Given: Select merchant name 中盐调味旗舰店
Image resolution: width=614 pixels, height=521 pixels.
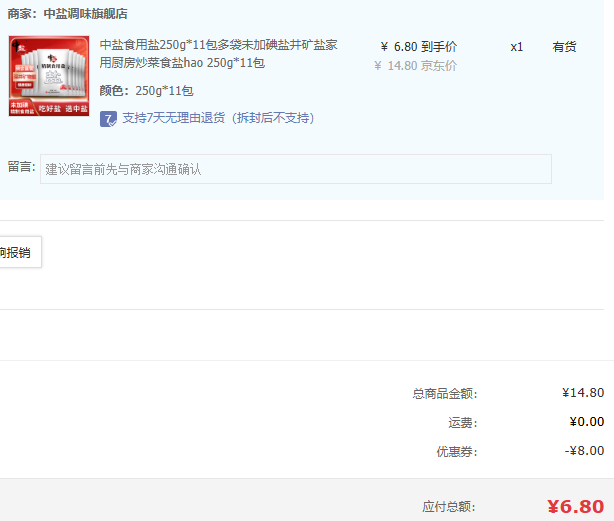Looking at the screenshot, I should [x=85, y=14].
